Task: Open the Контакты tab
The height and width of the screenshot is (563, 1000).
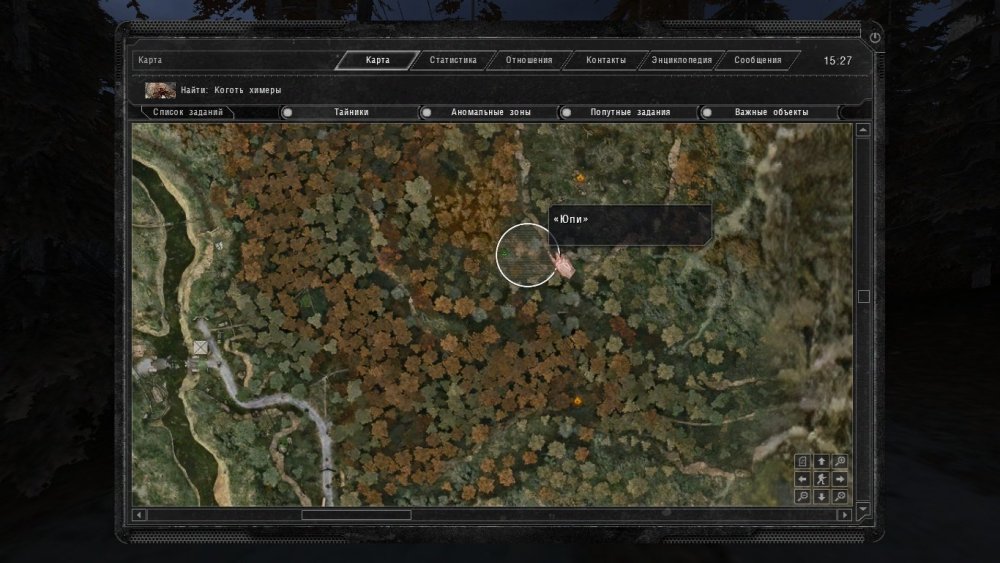Action: click(x=605, y=60)
